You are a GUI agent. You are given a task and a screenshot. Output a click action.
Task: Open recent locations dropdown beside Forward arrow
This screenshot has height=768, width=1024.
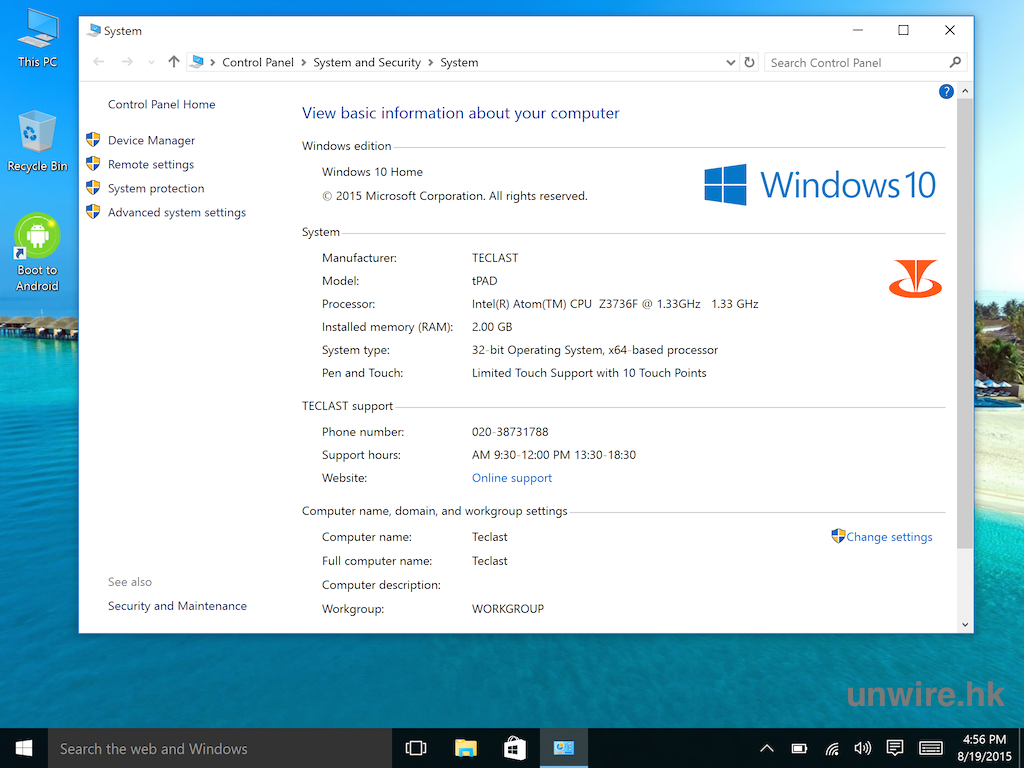pyautogui.click(x=151, y=62)
